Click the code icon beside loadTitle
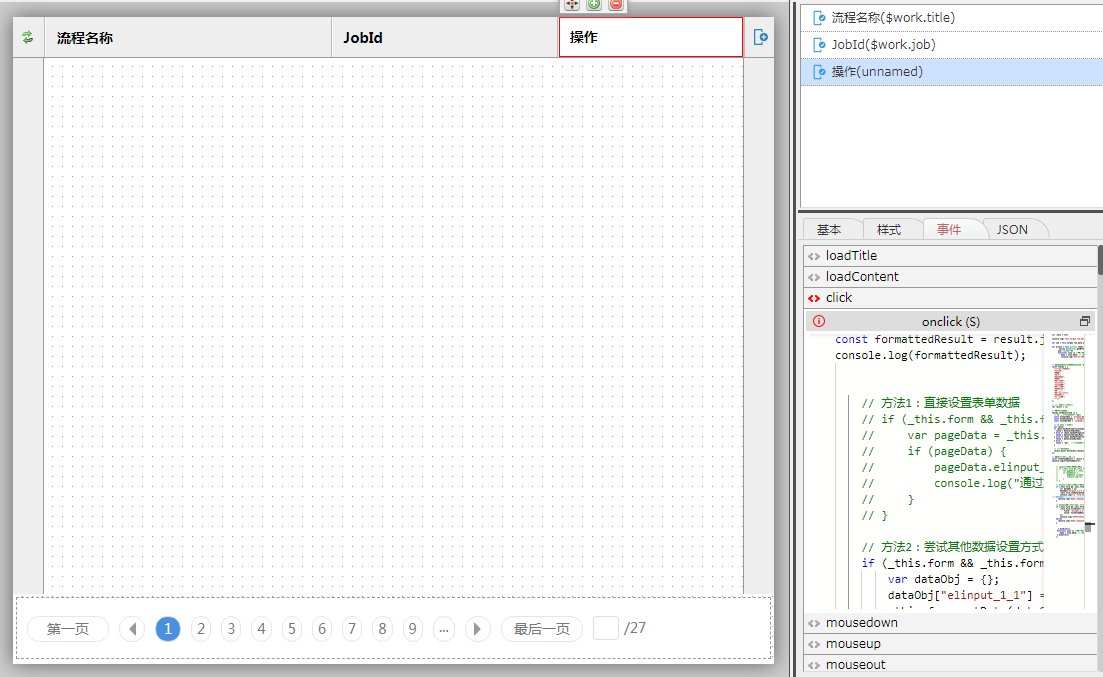This screenshot has width=1103, height=677. click(814, 256)
